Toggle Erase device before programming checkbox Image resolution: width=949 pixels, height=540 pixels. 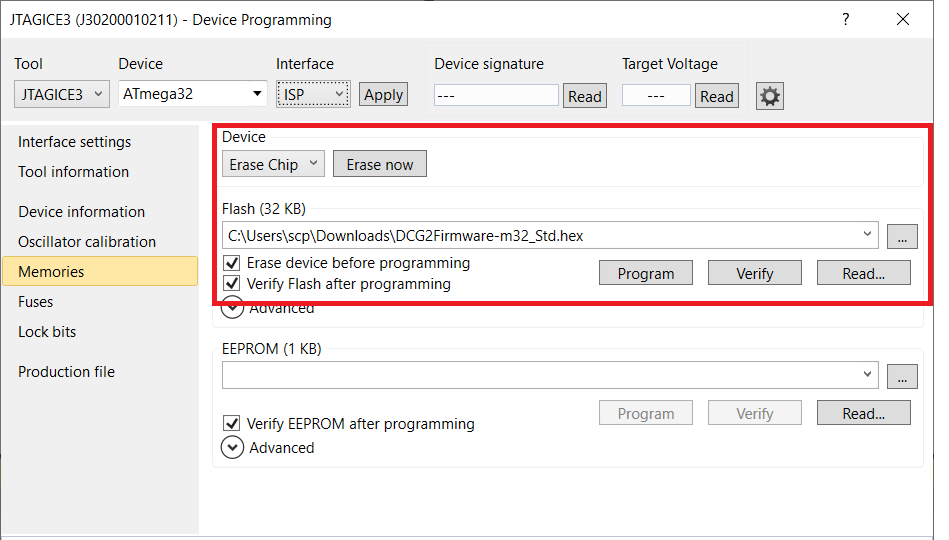232,263
